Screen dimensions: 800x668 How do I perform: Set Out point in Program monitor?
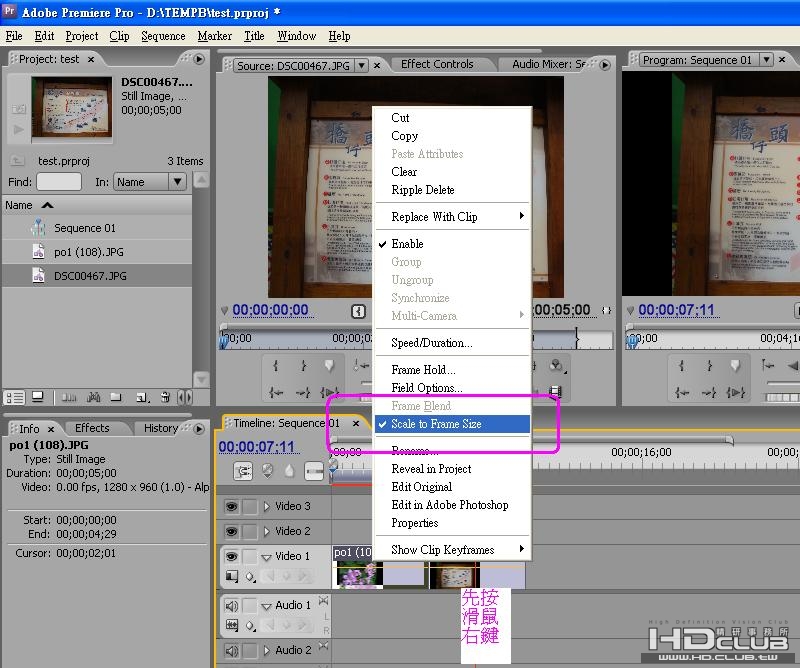(x=709, y=365)
